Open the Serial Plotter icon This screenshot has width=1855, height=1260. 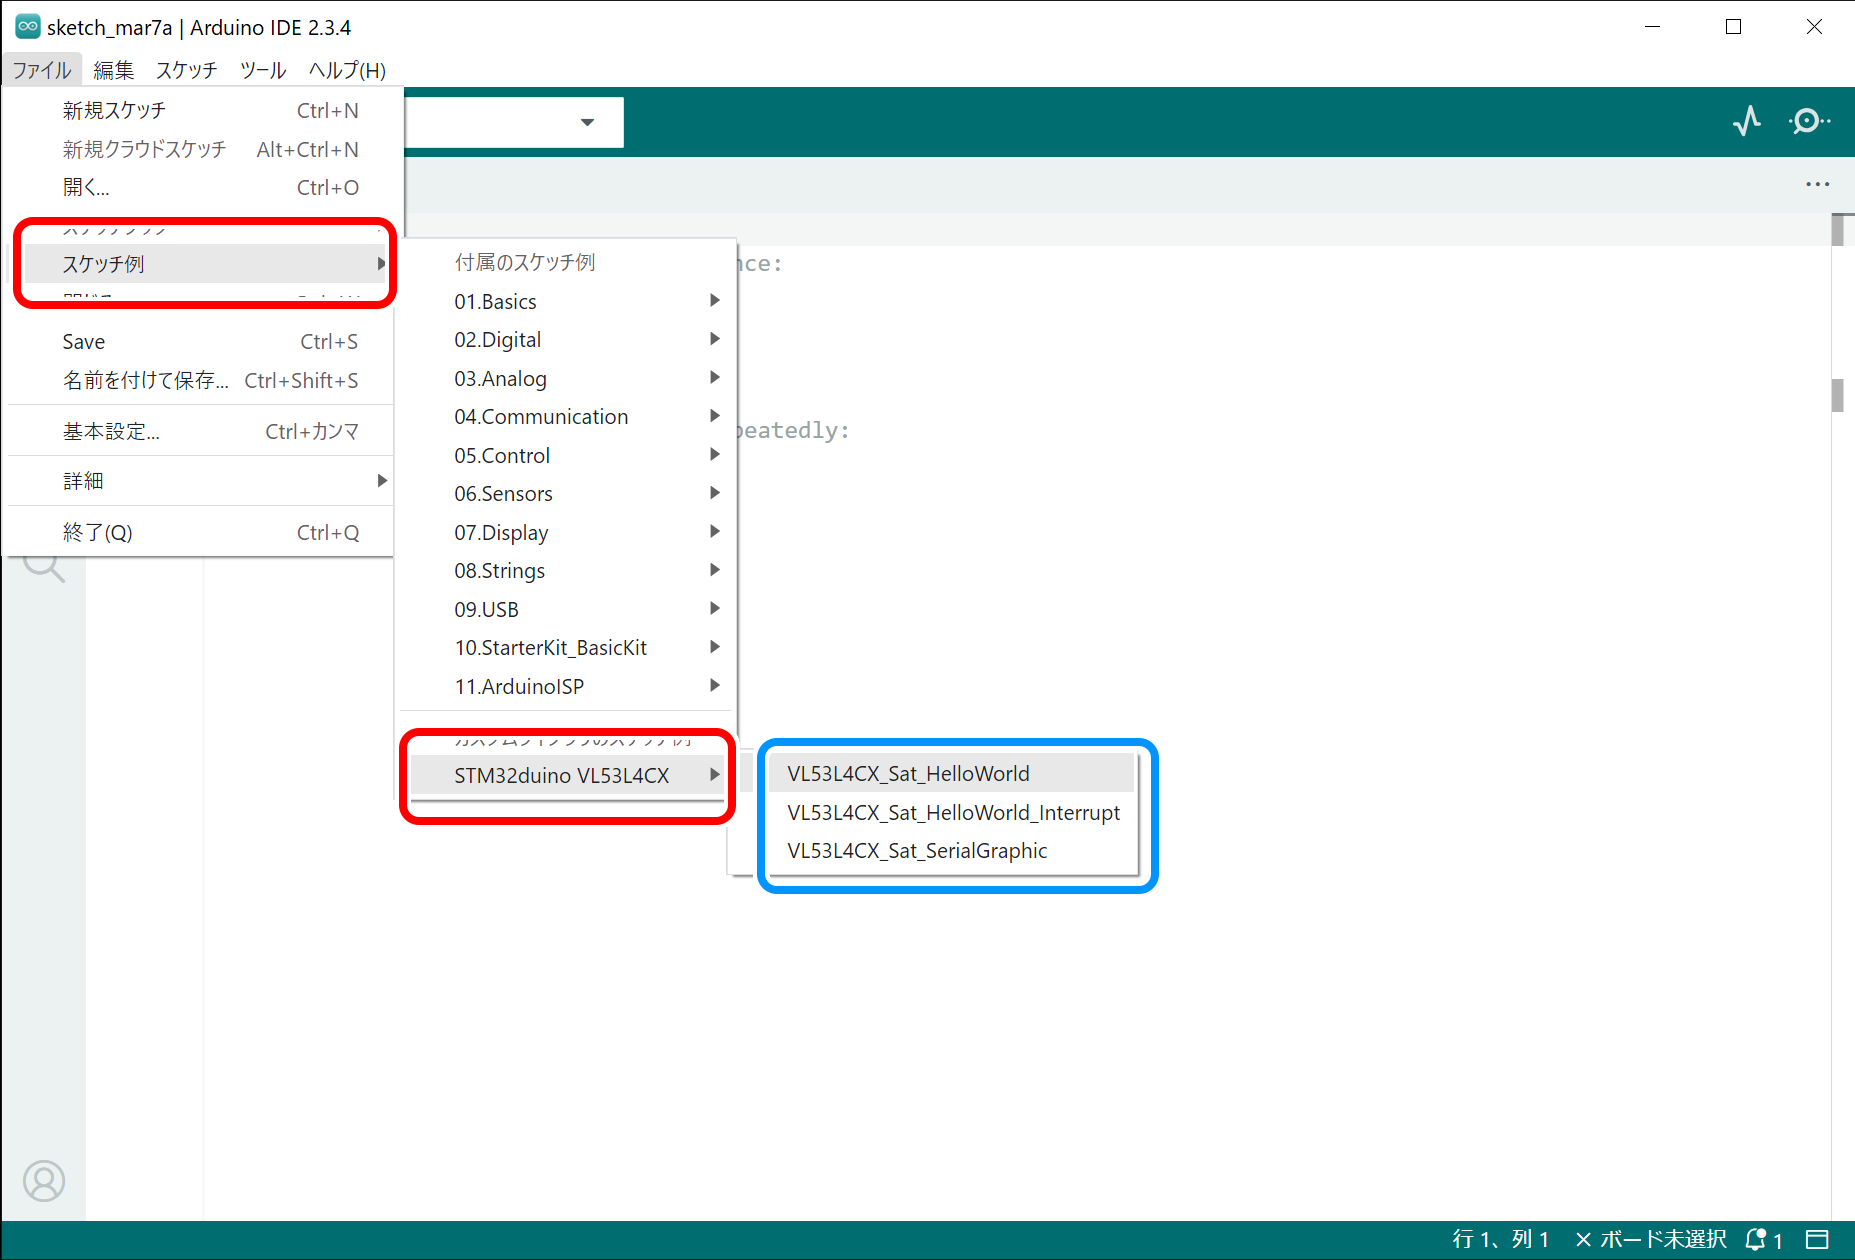click(x=1746, y=121)
